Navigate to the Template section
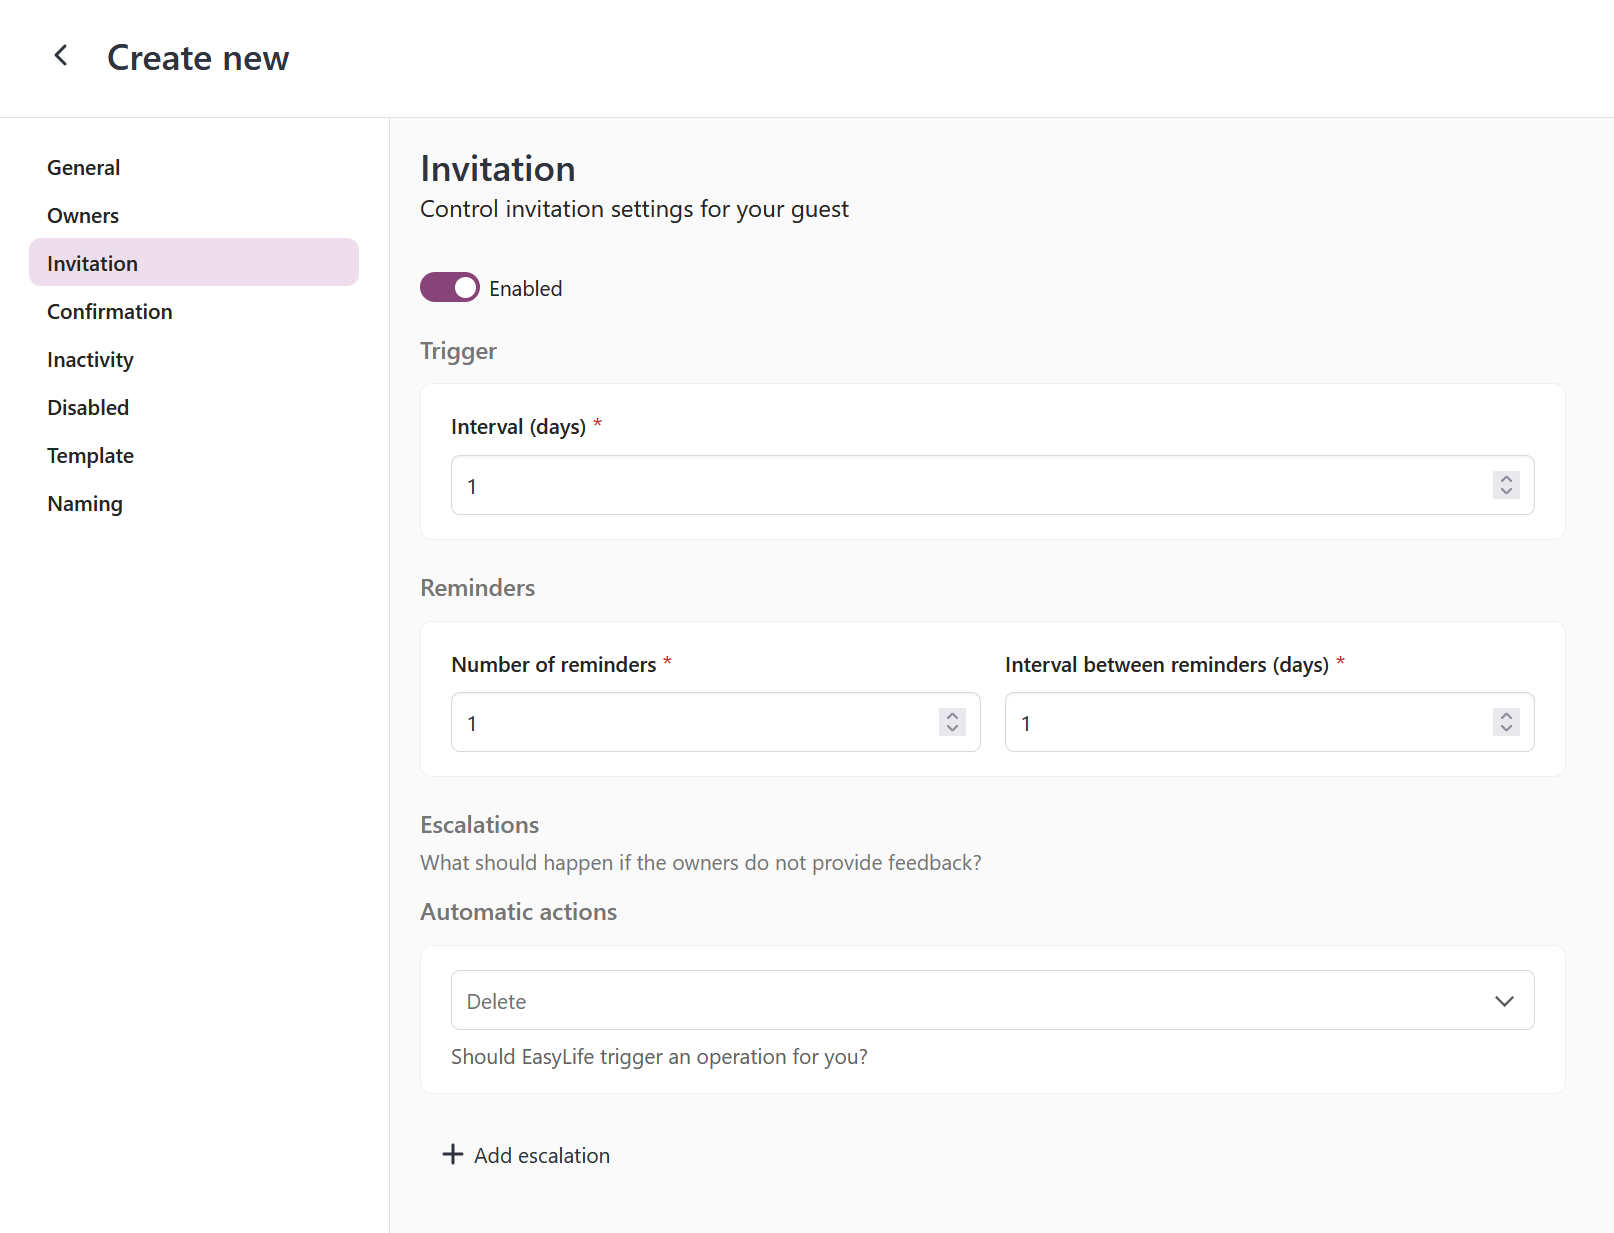 [x=90, y=456]
